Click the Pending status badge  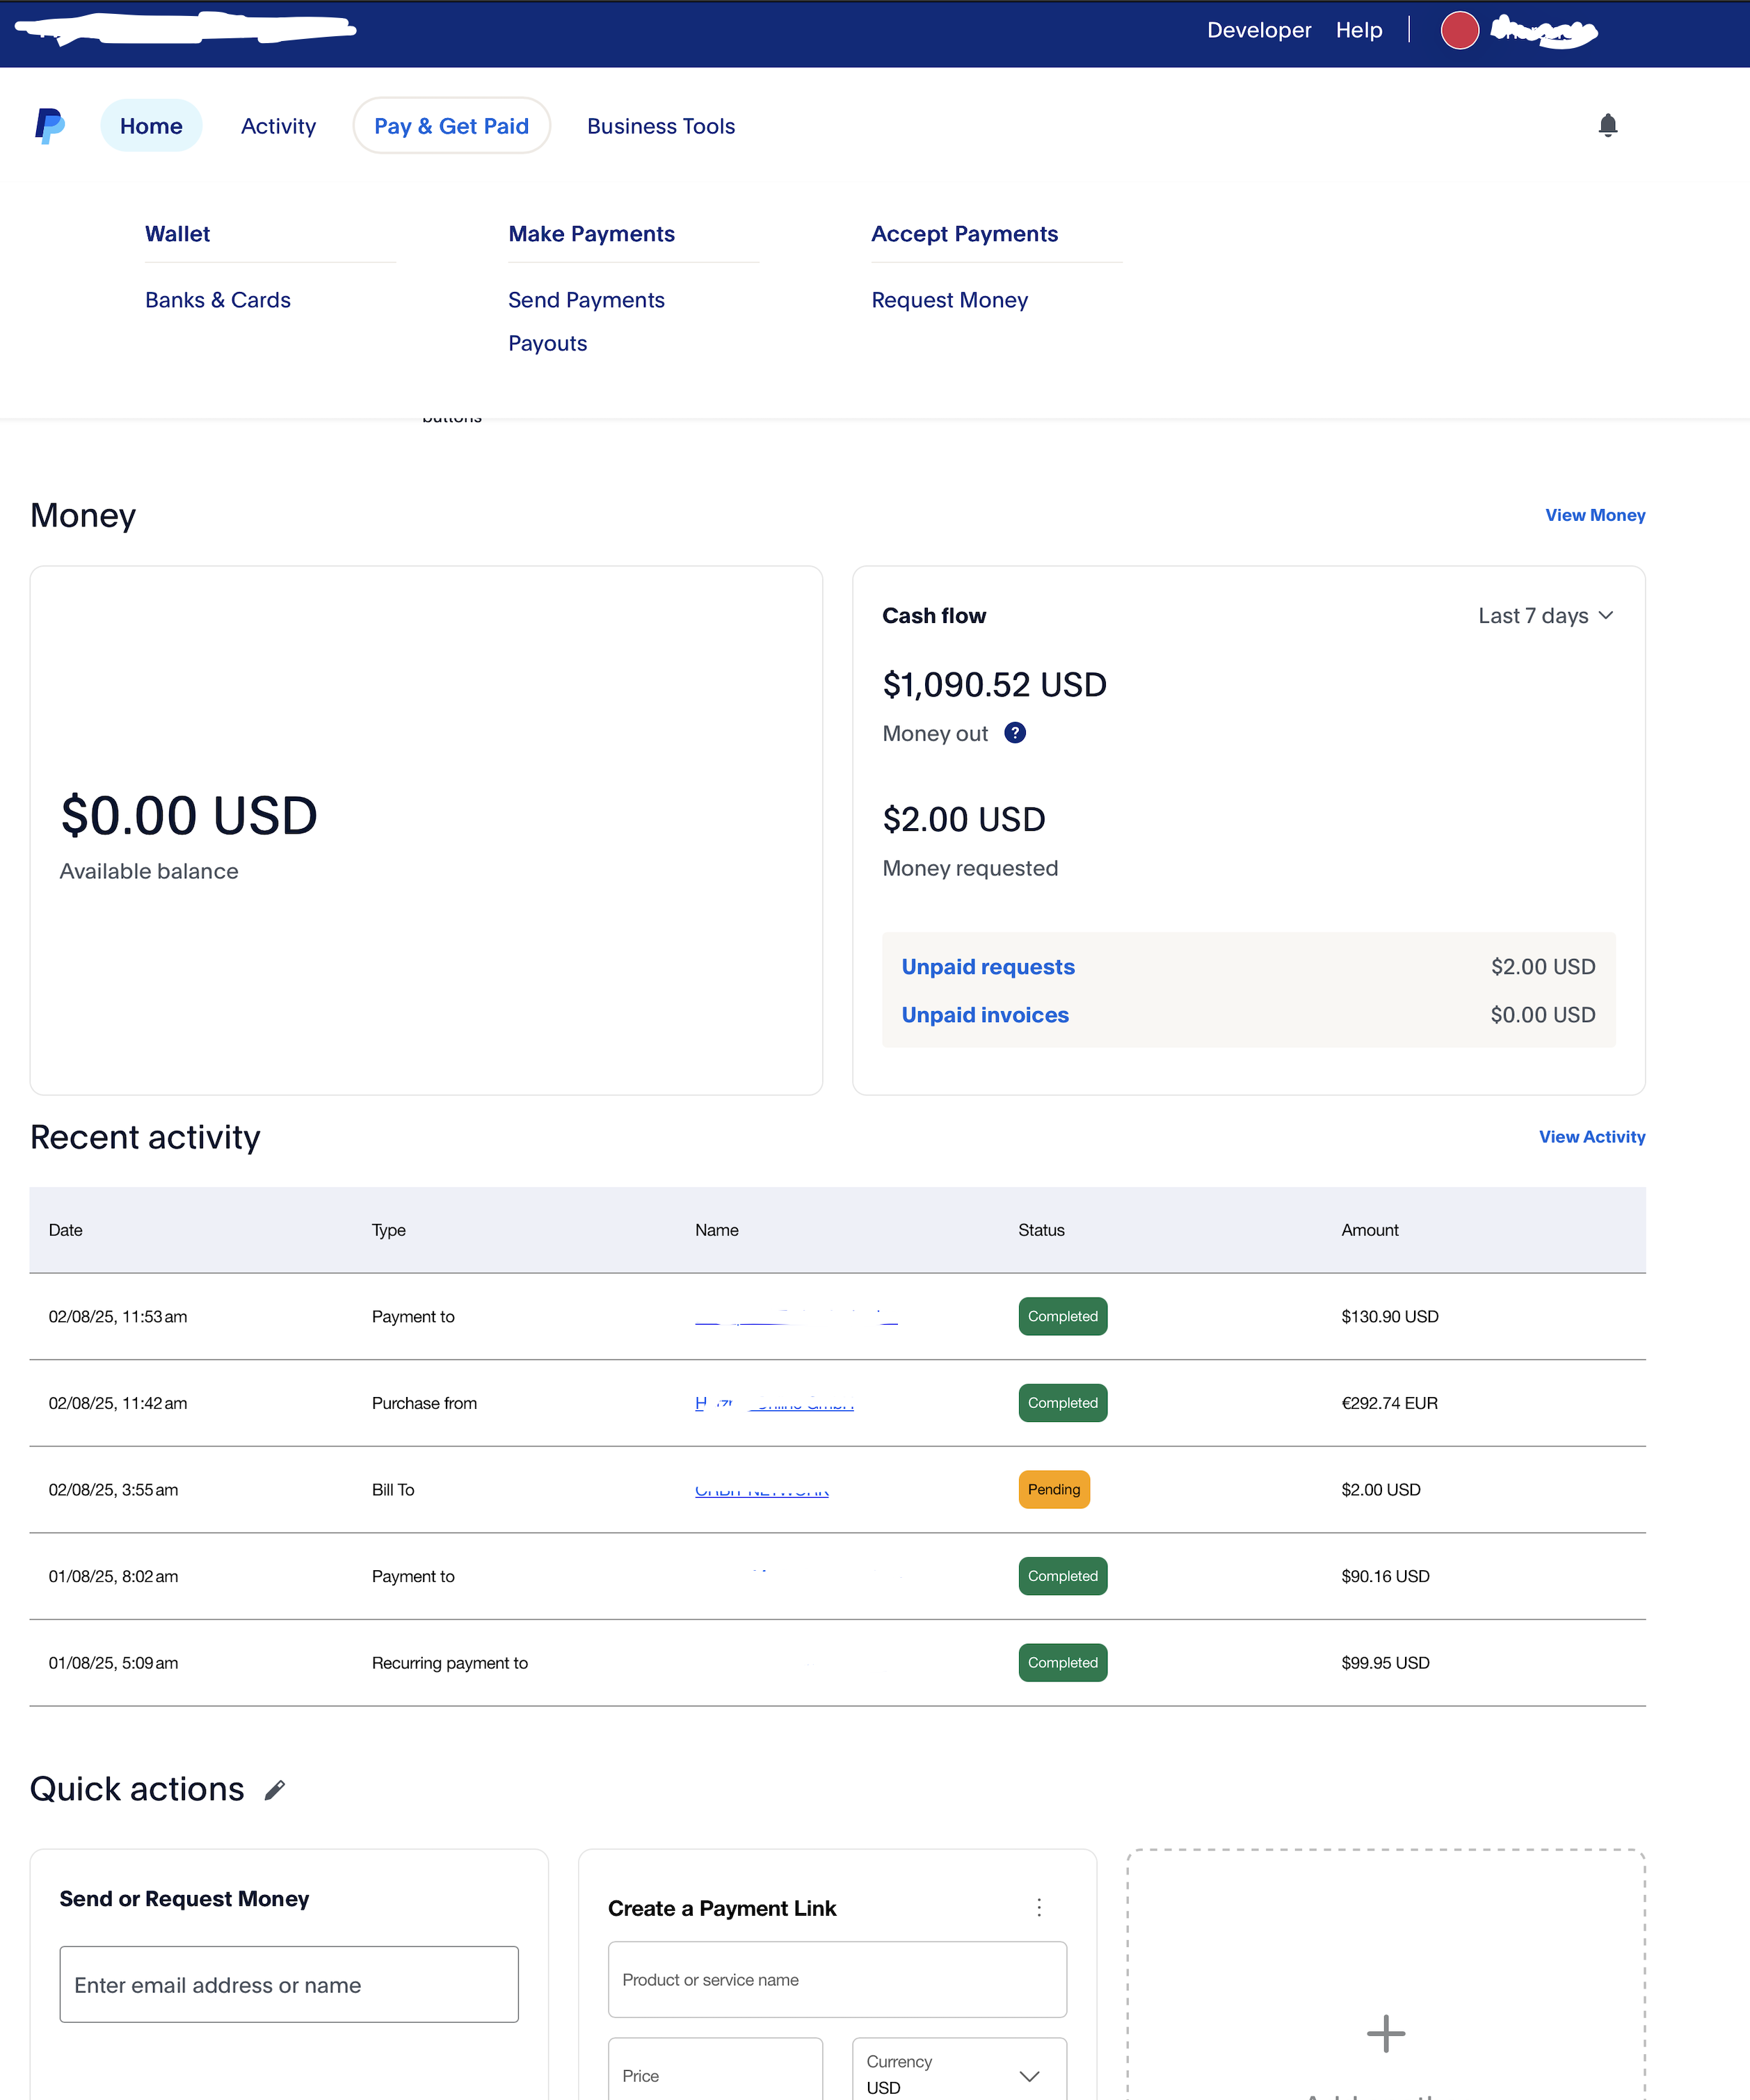pos(1054,1490)
